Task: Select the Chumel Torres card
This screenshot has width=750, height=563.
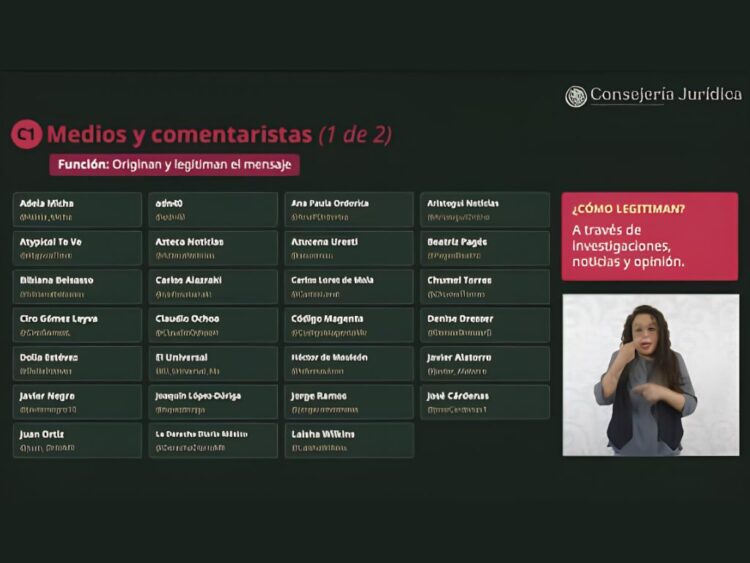Action: [485, 287]
